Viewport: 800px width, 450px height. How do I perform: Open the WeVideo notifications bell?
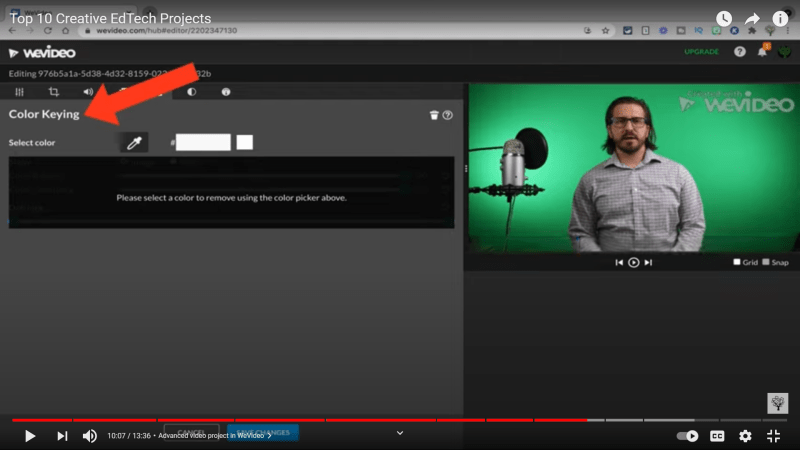(x=762, y=52)
